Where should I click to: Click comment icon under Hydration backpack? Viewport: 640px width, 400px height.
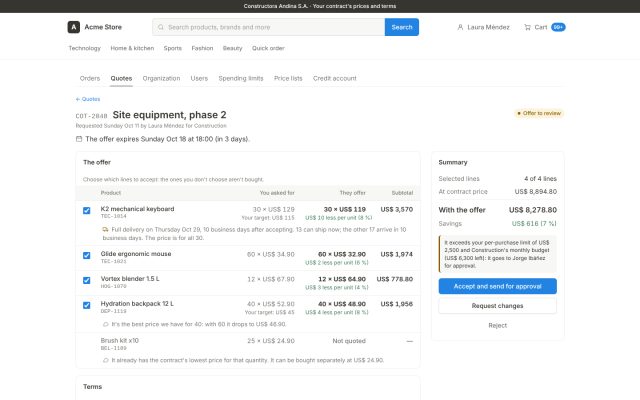pyautogui.click(x=105, y=324)
